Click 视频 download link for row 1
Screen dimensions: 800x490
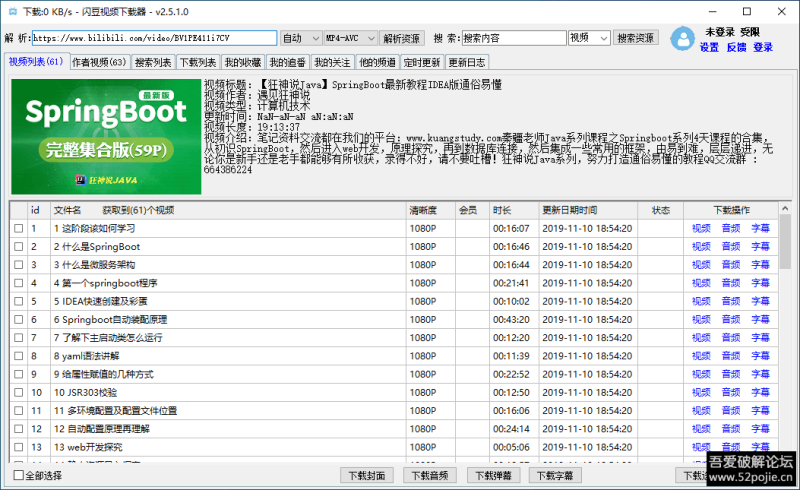[701, 228]
